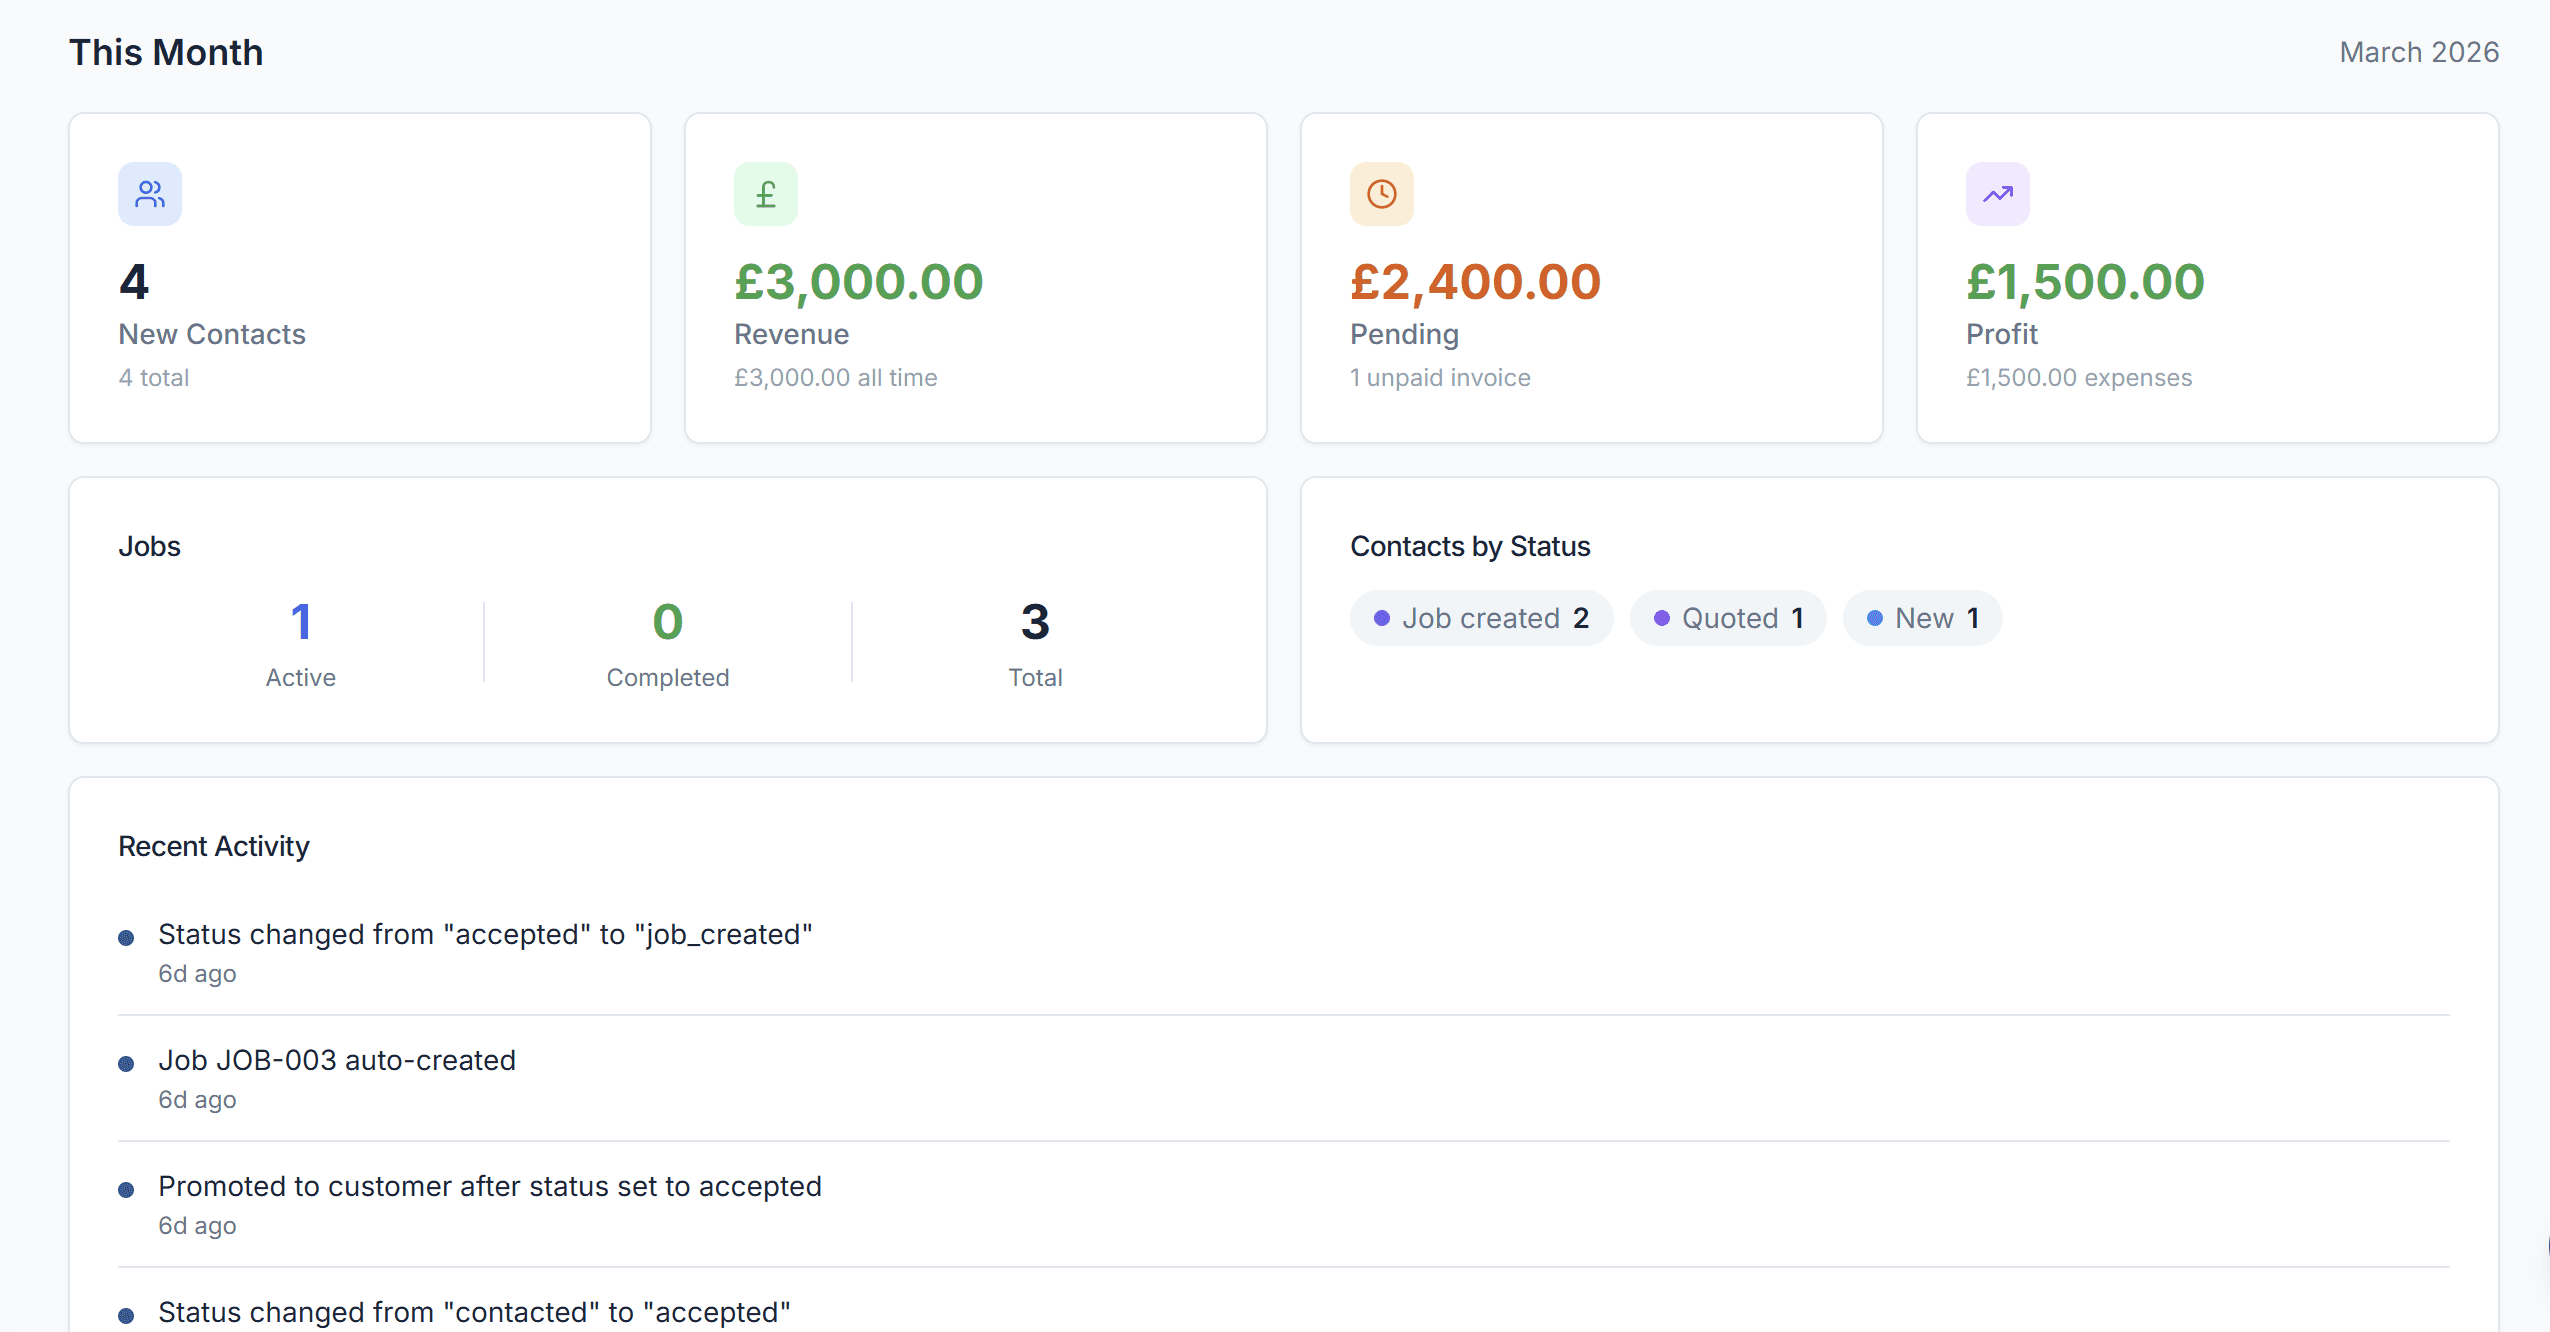This screenshot has width=2550, height=1332.
Task: Click the Total jobs count of 3
Action: (1035, 621)
